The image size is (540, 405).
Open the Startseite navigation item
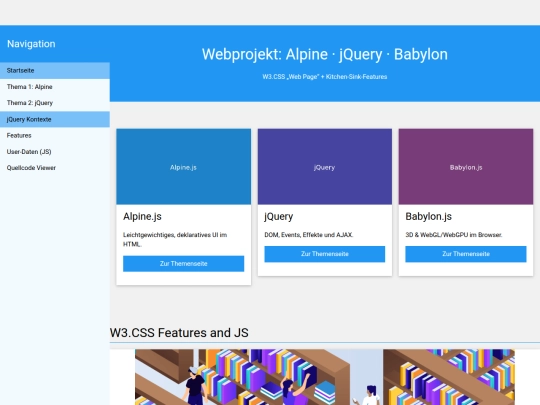[55, 71]
